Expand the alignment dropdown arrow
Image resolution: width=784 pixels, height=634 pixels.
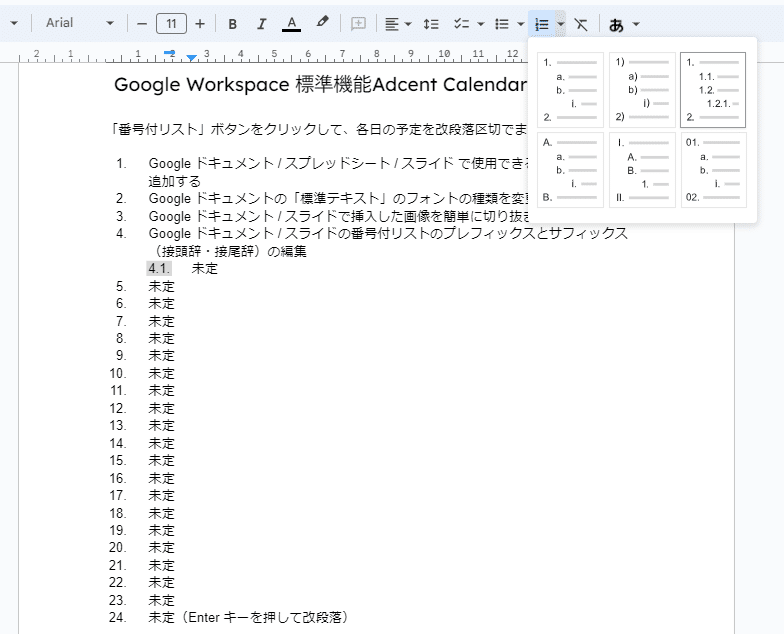click(408, 24)
